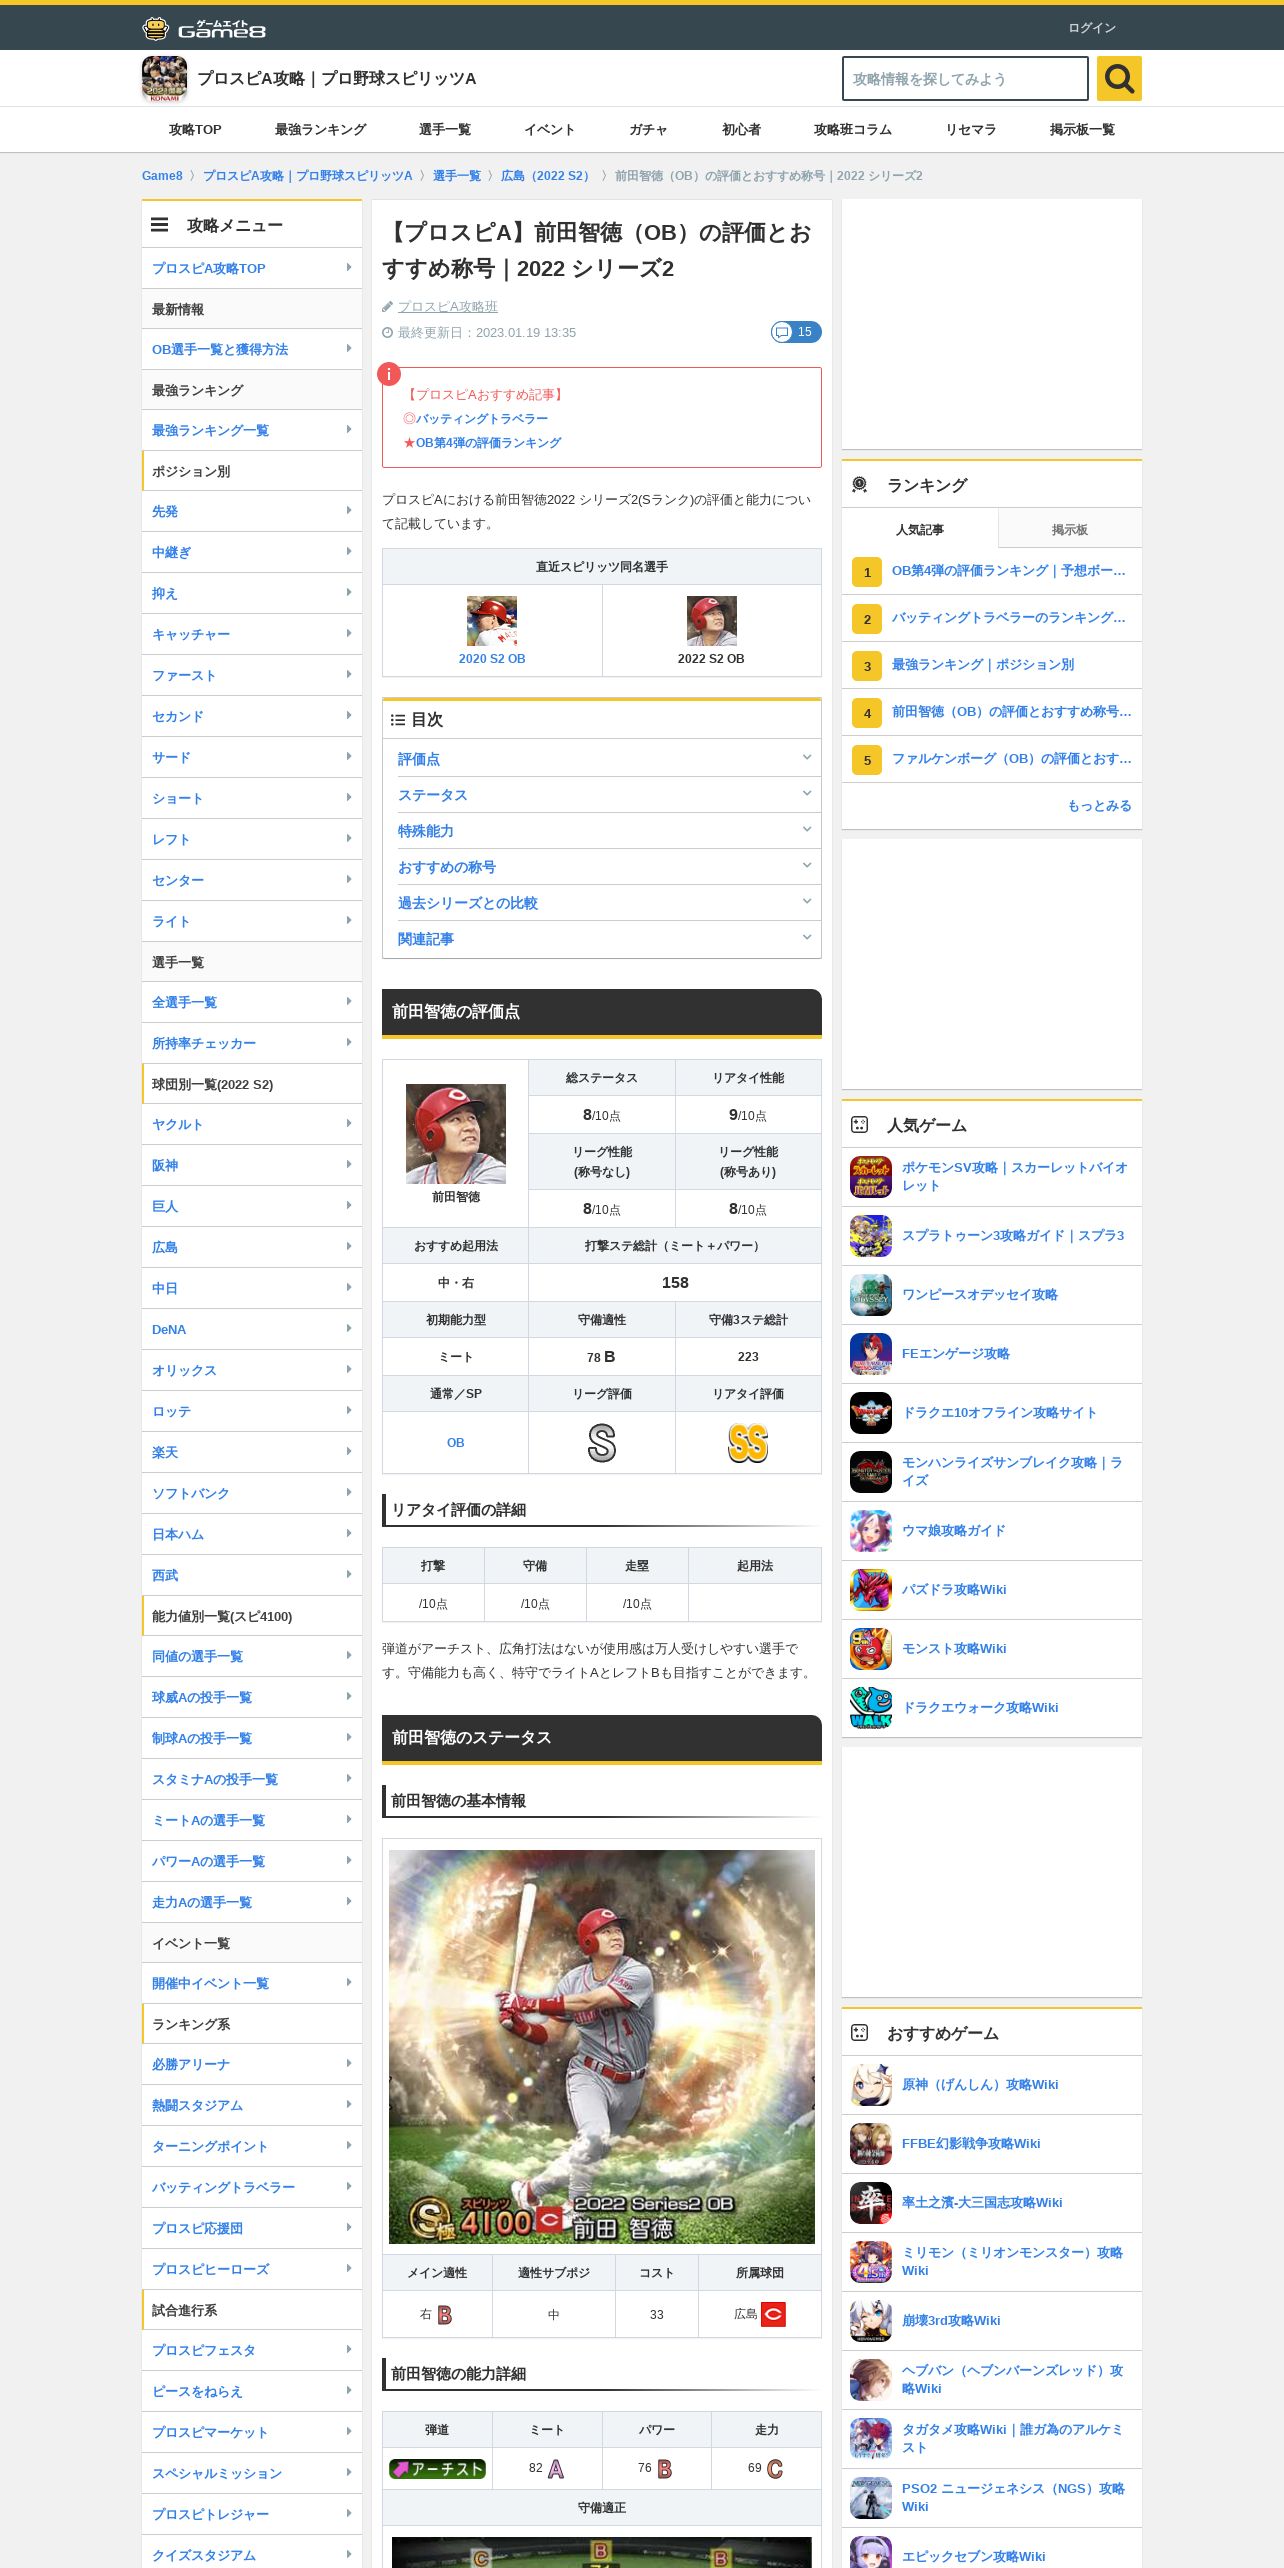The width and height of the screenshot is (1284, 2568).
Task: Open the FFBE War of Visions icon
Action: tap(871, 2144)
